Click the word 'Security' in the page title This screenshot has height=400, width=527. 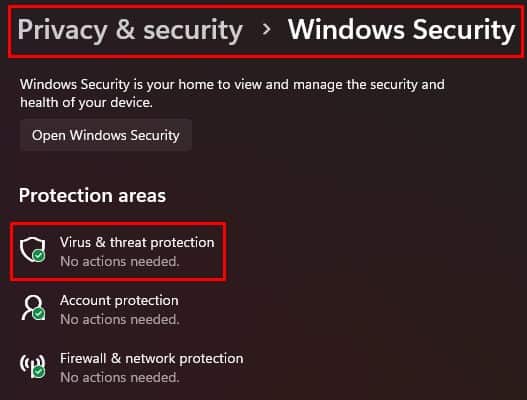(x=464, y=30)
